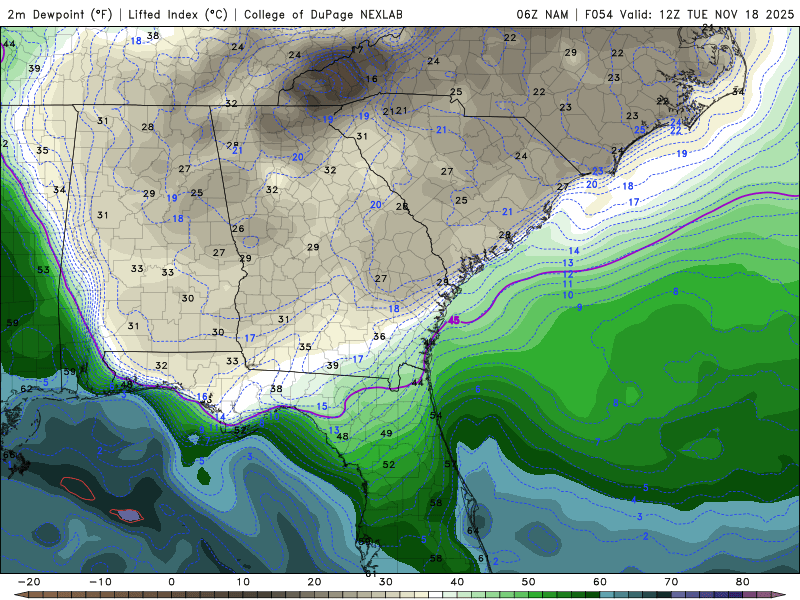Click the '70' label on the color scale
Image resolution: width=800 pixels, height=600 pixels.
click(671, 582)
